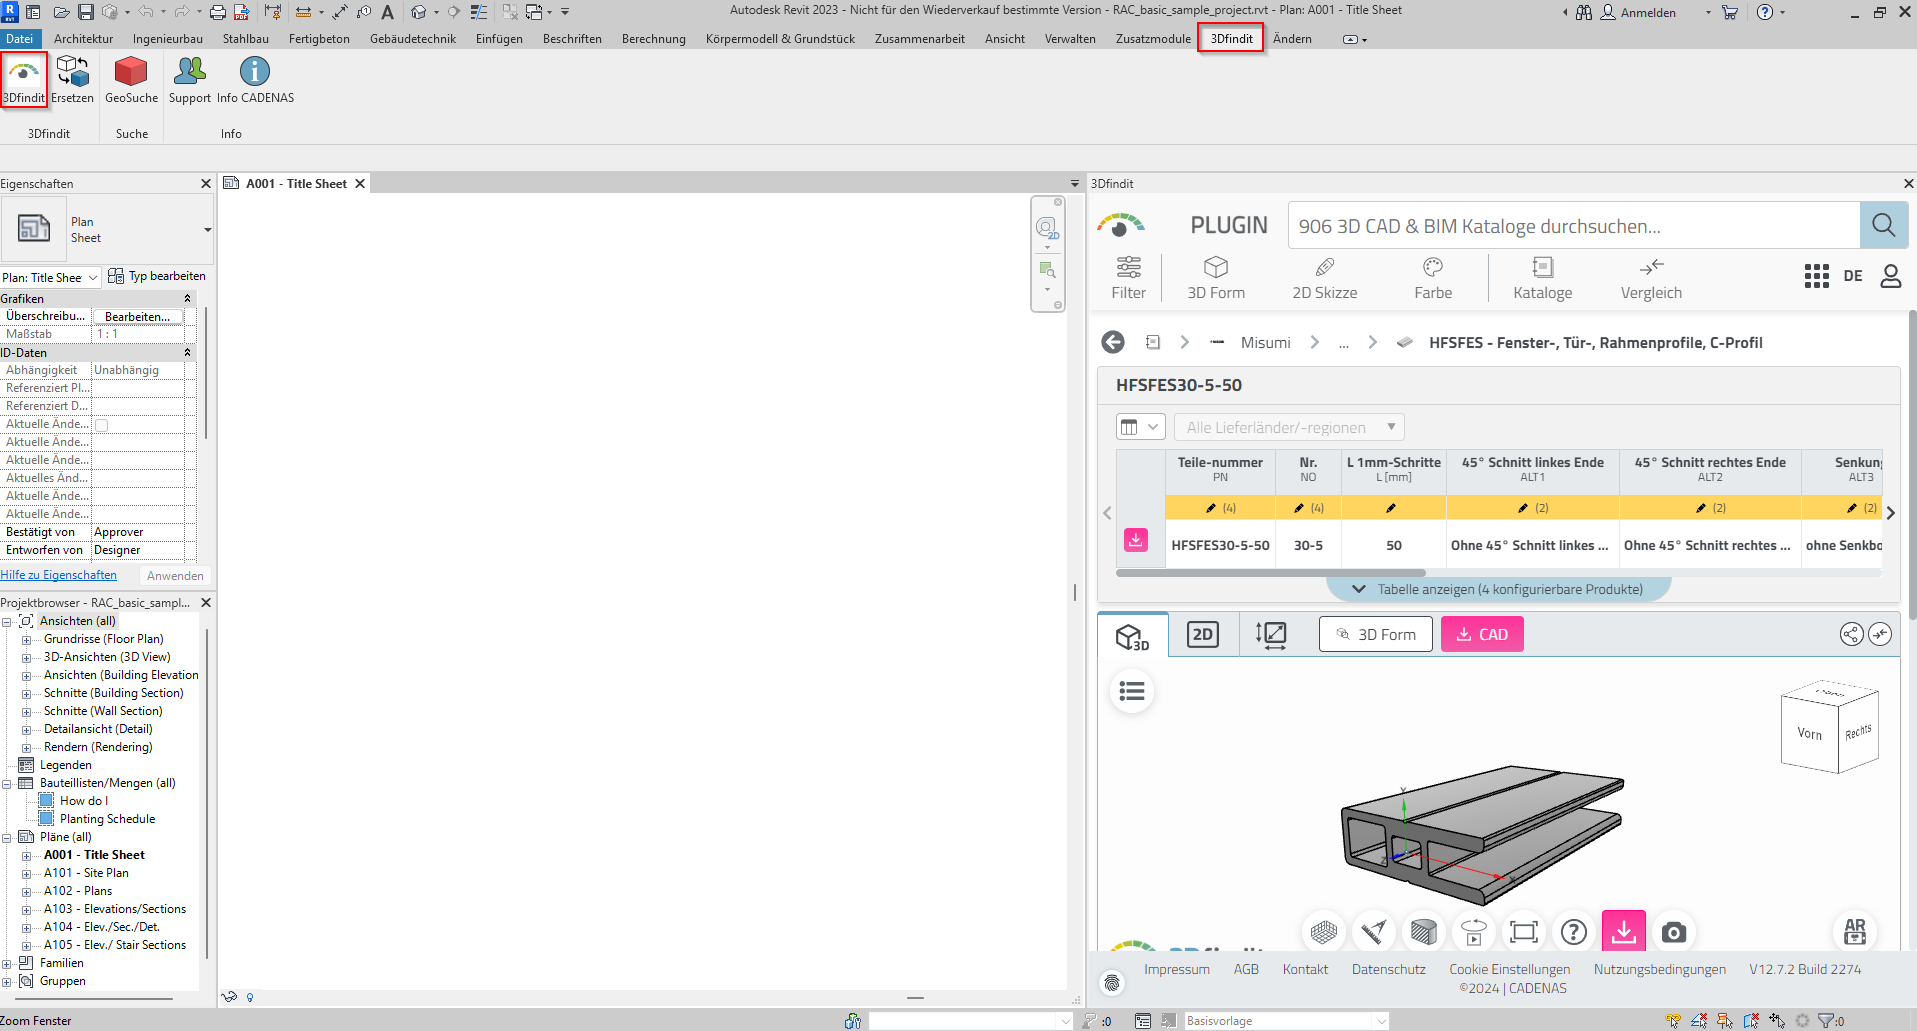Collapse the Grafiken properties section
This screenshot has width=1917, height=1031.
coord(187,298)
